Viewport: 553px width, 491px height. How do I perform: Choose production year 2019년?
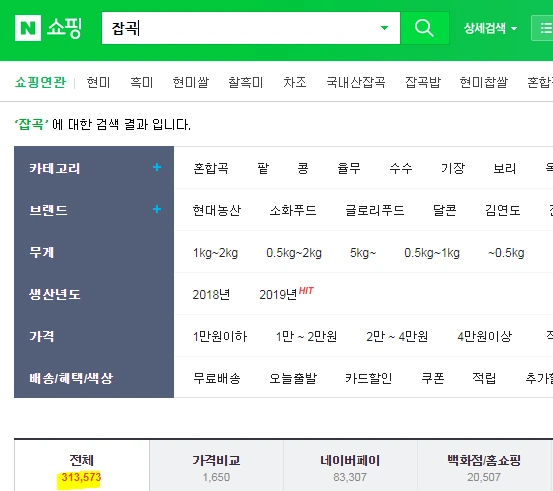(x=278, y=294)
